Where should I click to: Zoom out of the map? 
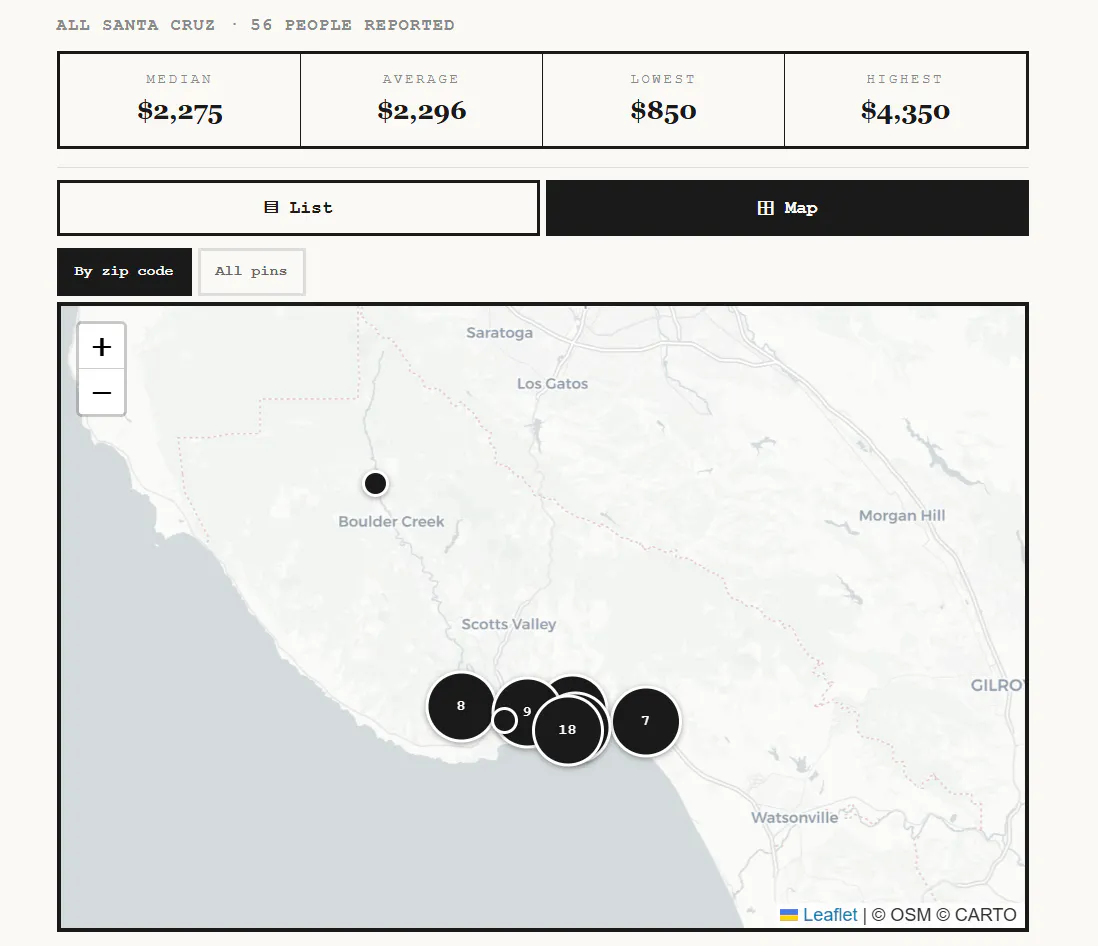click(102, 392)
